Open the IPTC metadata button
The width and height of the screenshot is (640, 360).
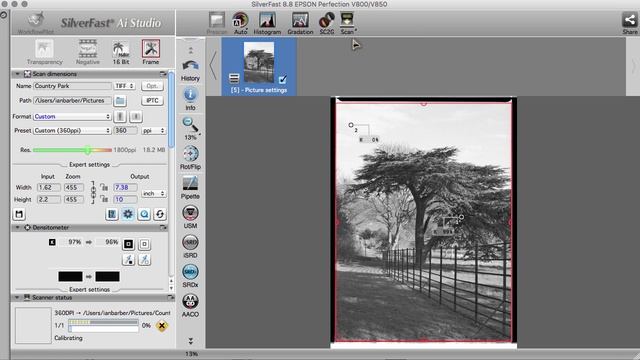[152, 100]
